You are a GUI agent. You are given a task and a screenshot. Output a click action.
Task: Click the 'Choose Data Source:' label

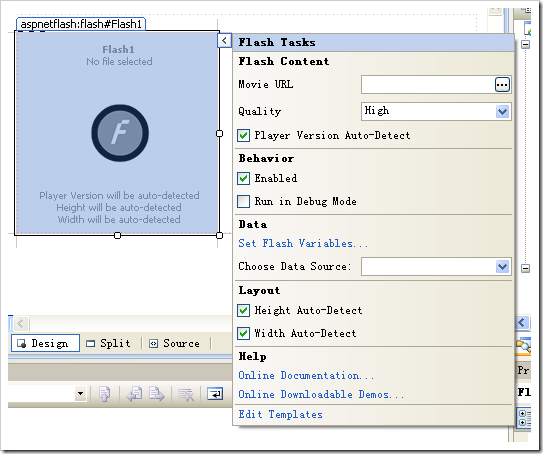click(x=295, y=266)
